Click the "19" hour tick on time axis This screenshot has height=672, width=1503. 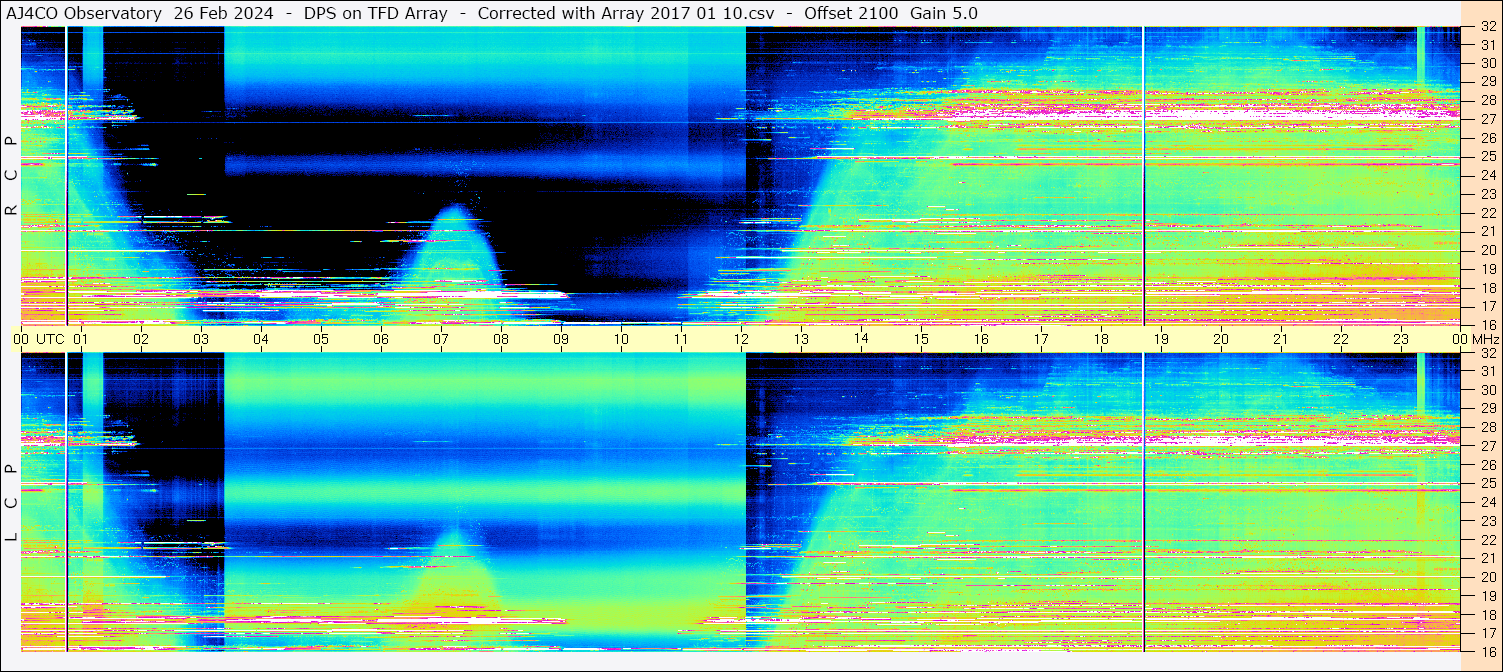pyautogui.click(x=1161, y=339)
